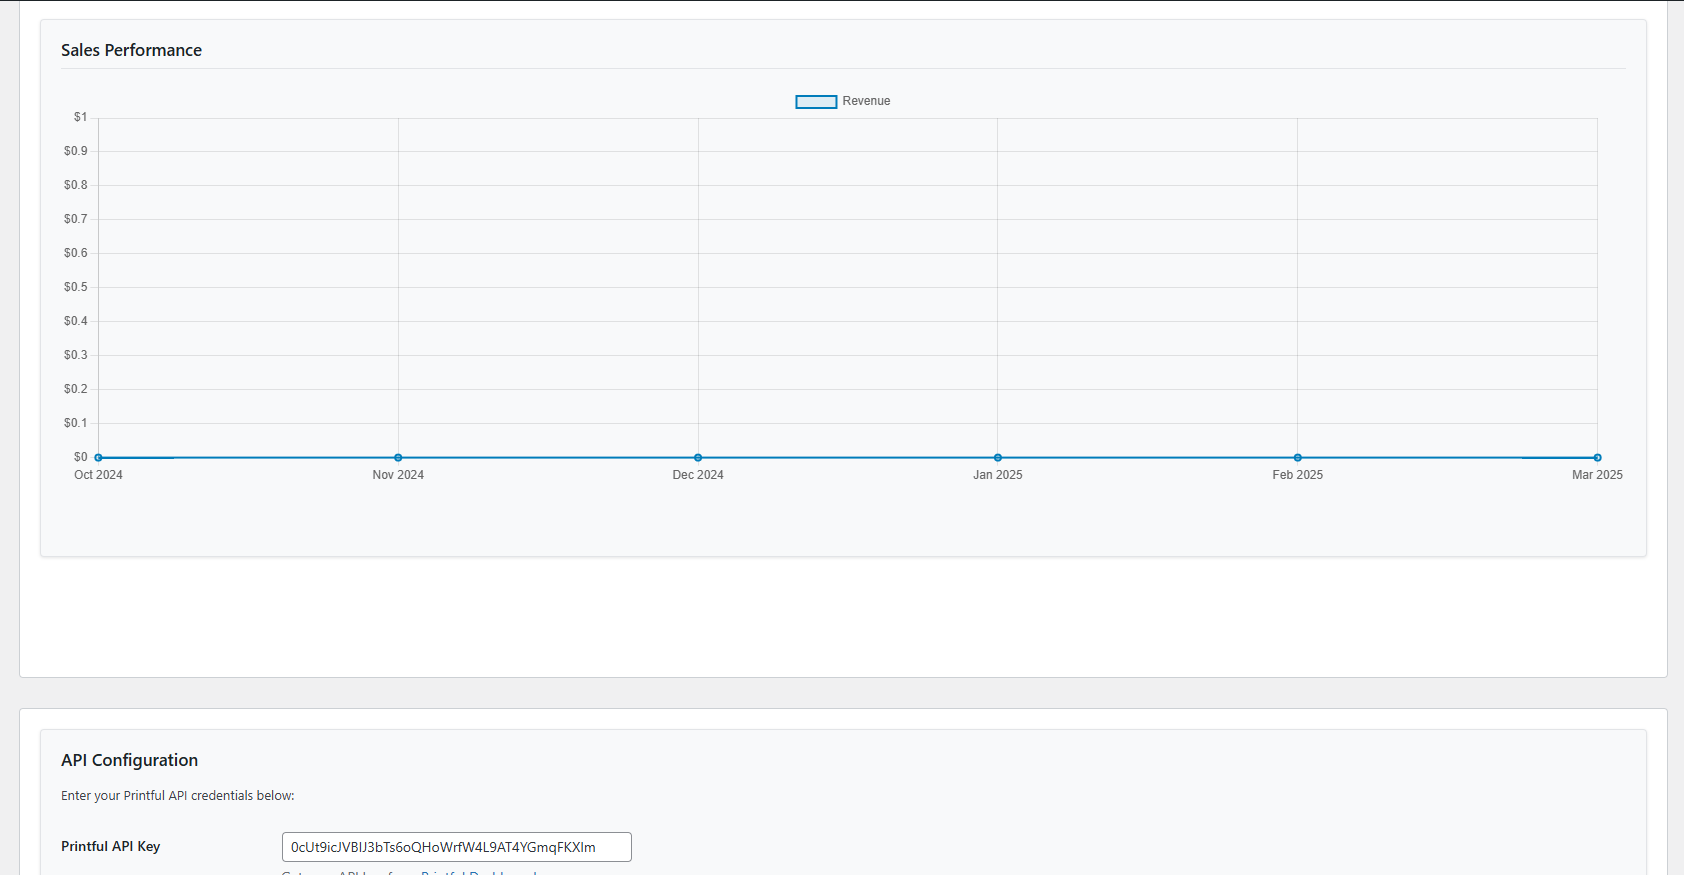The height and width of the screenshot is (875, 1684).
Task: Click the Mar 2025 x-axis label
Action: pos(1597,475)
